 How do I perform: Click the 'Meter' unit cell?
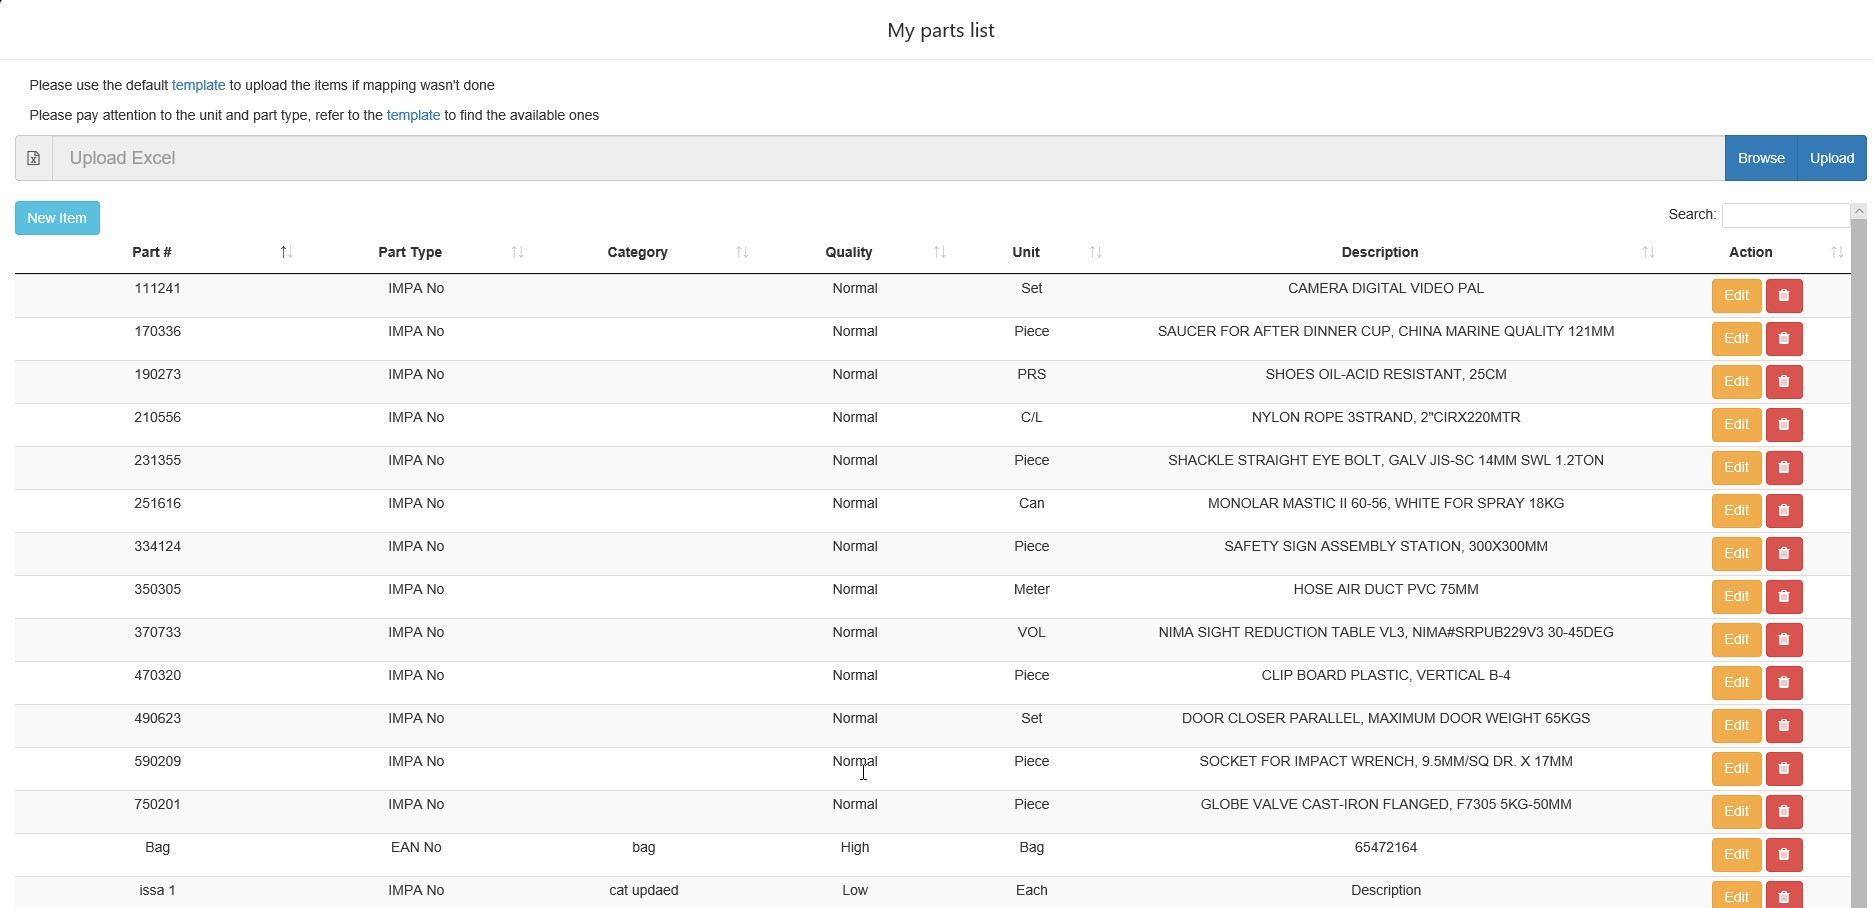point(1032,590)
